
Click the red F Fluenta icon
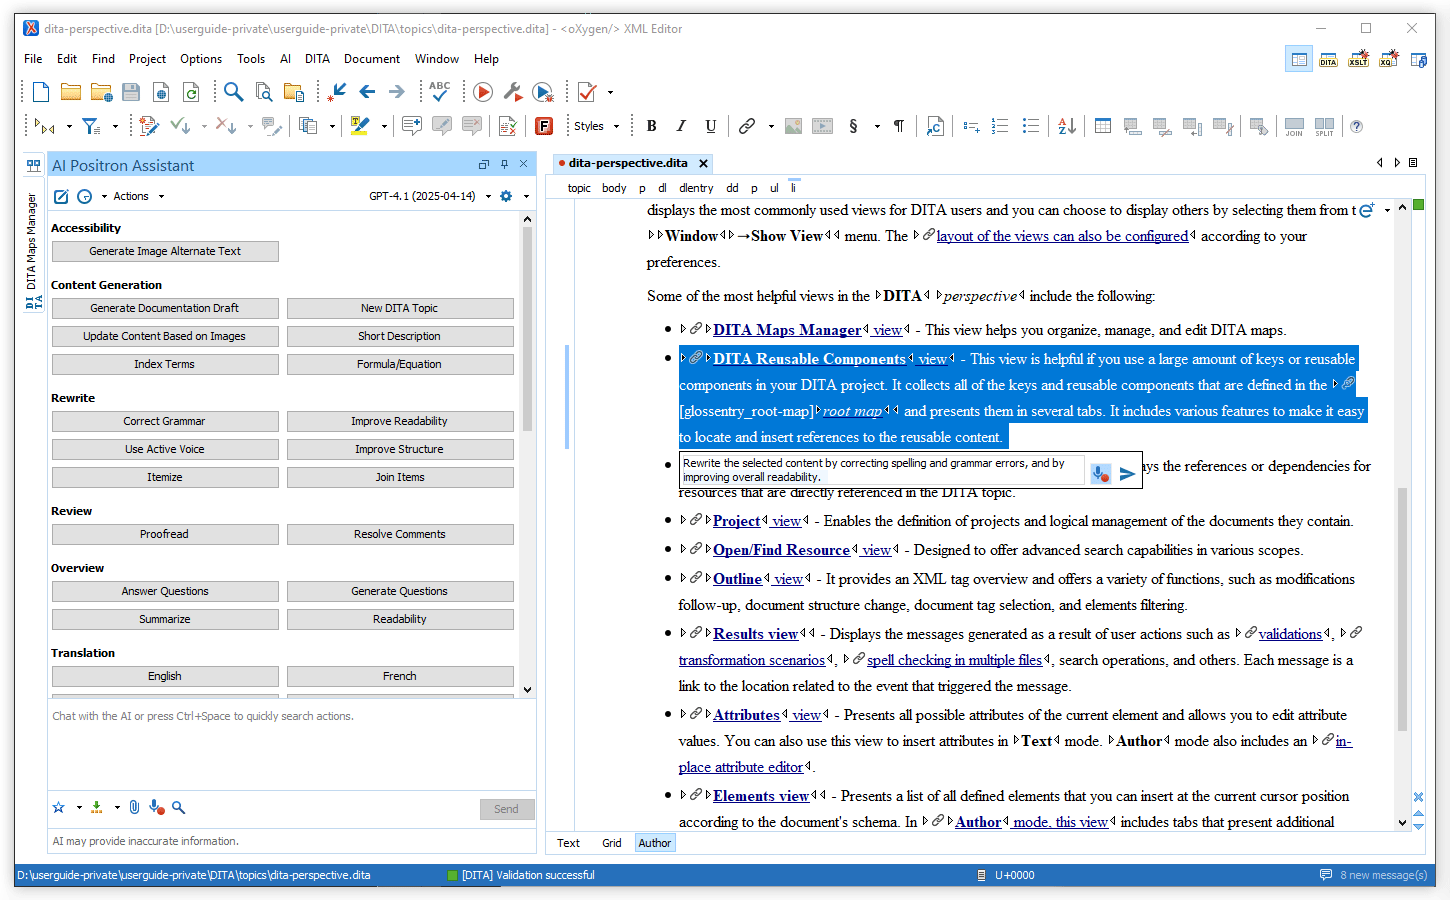pos(544,126)
